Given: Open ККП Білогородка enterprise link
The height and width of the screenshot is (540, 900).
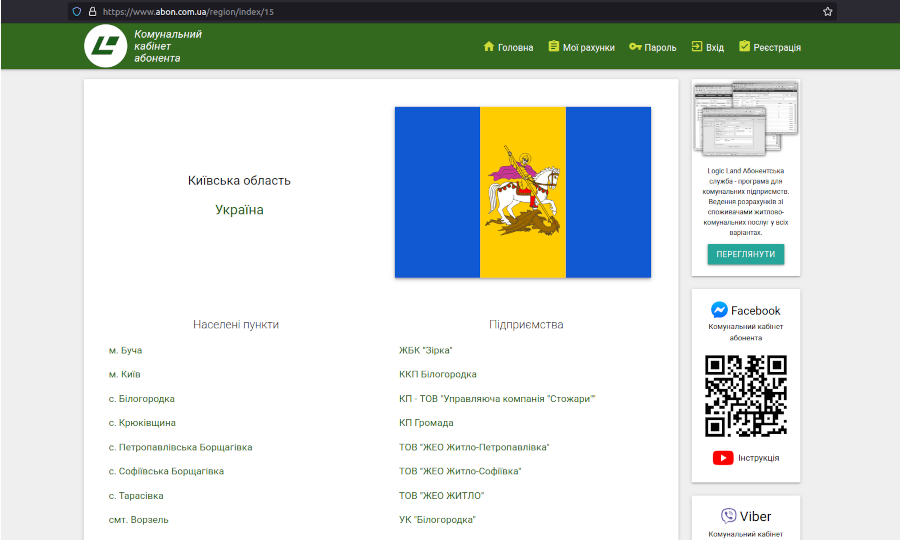Looking at the screenshot, I should [438, 375].
